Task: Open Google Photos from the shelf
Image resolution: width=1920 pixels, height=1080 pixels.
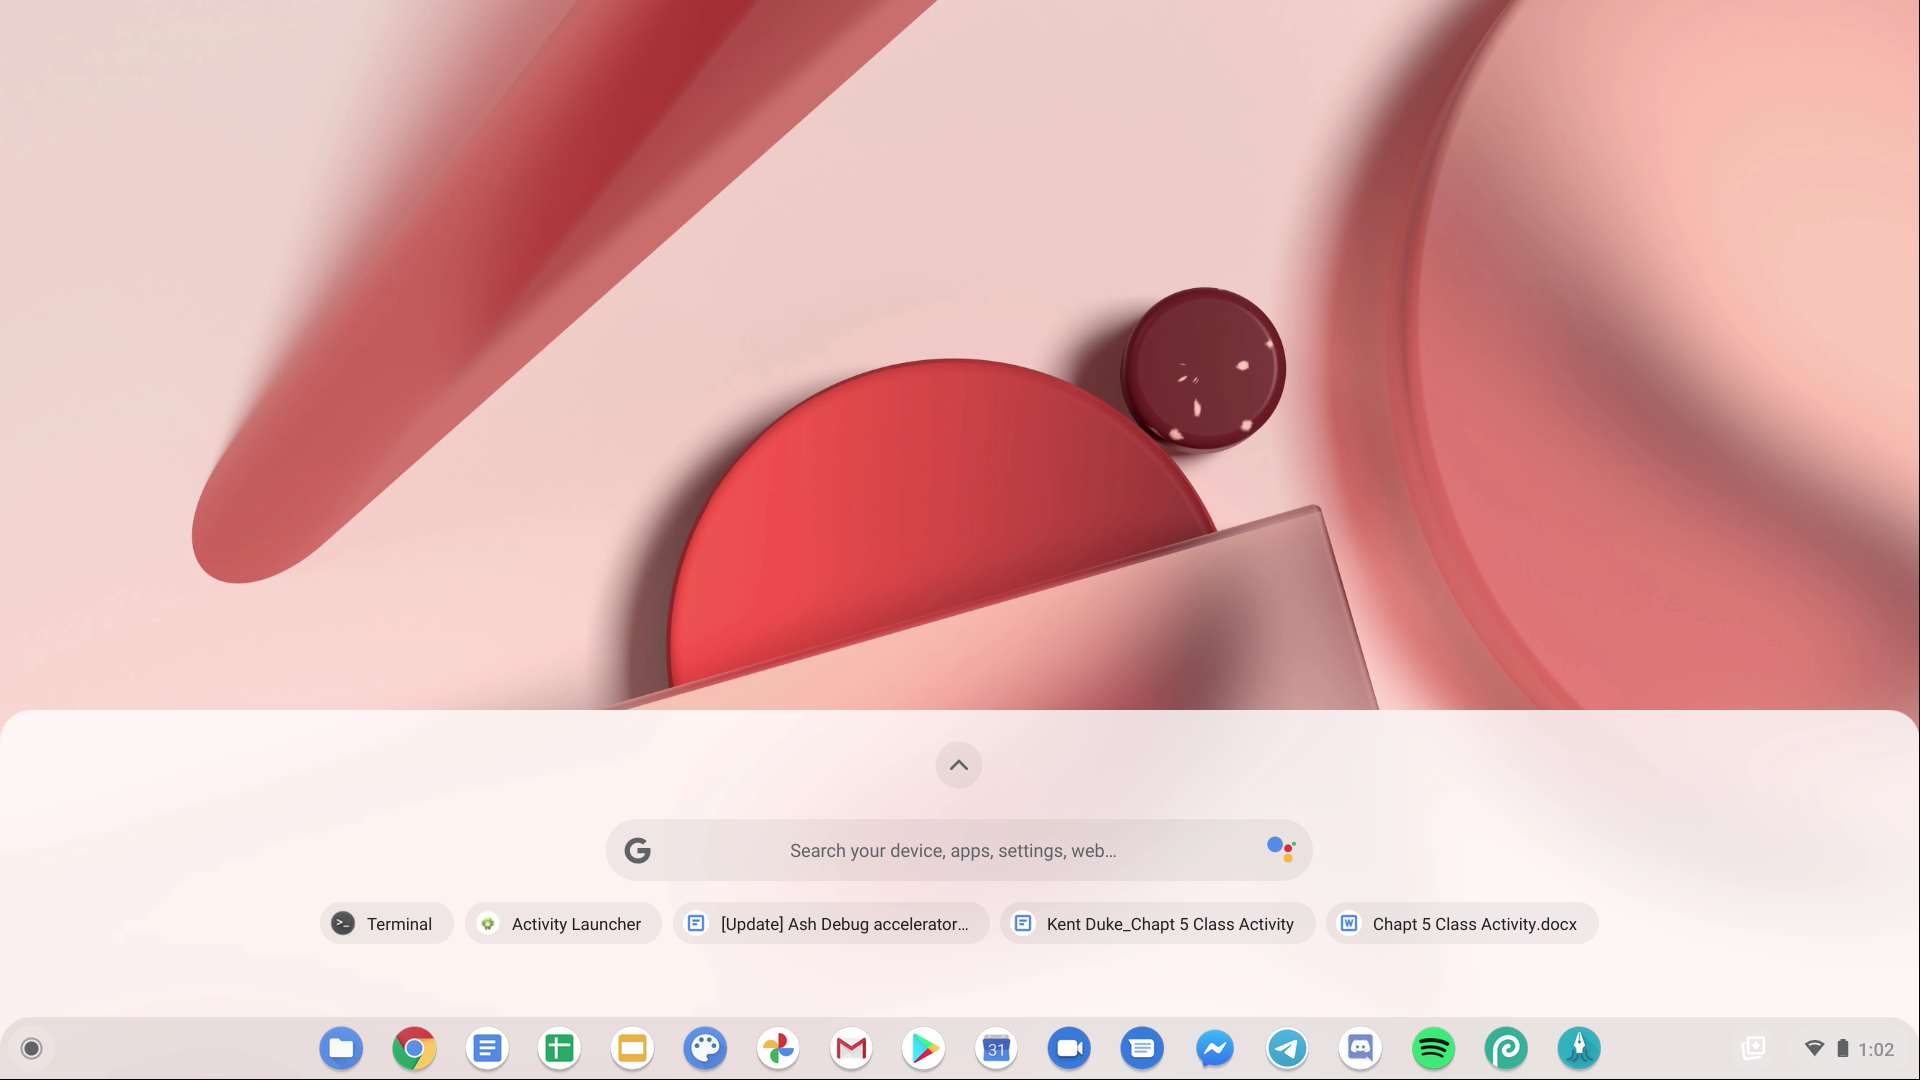Action: [x=777, y=1047]
